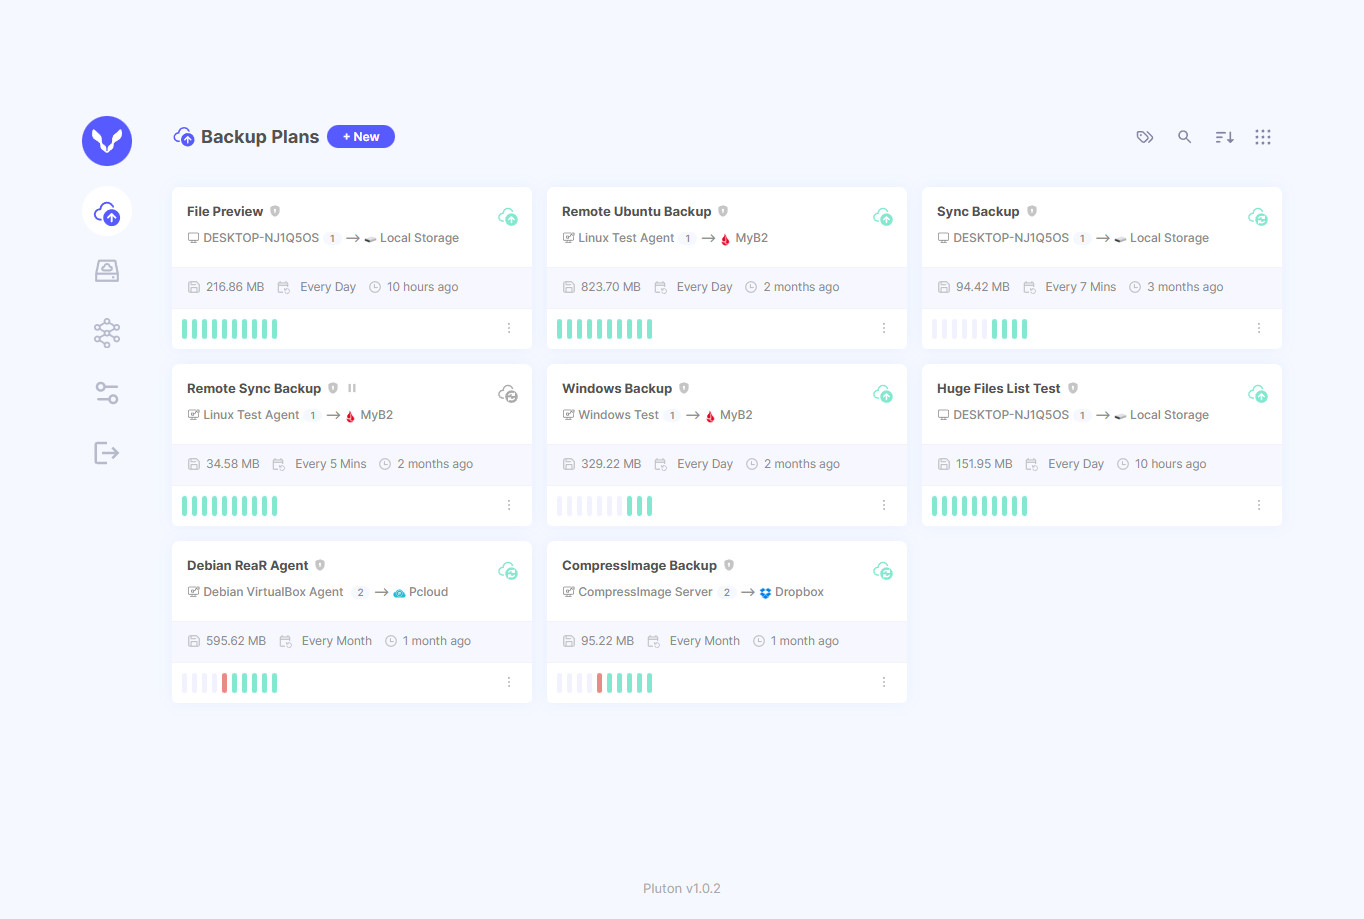Open the options menu on Debian ReaR Agent card
Image resolution: width=1364 pixels, height=919 pixels.
coord(508,682)
